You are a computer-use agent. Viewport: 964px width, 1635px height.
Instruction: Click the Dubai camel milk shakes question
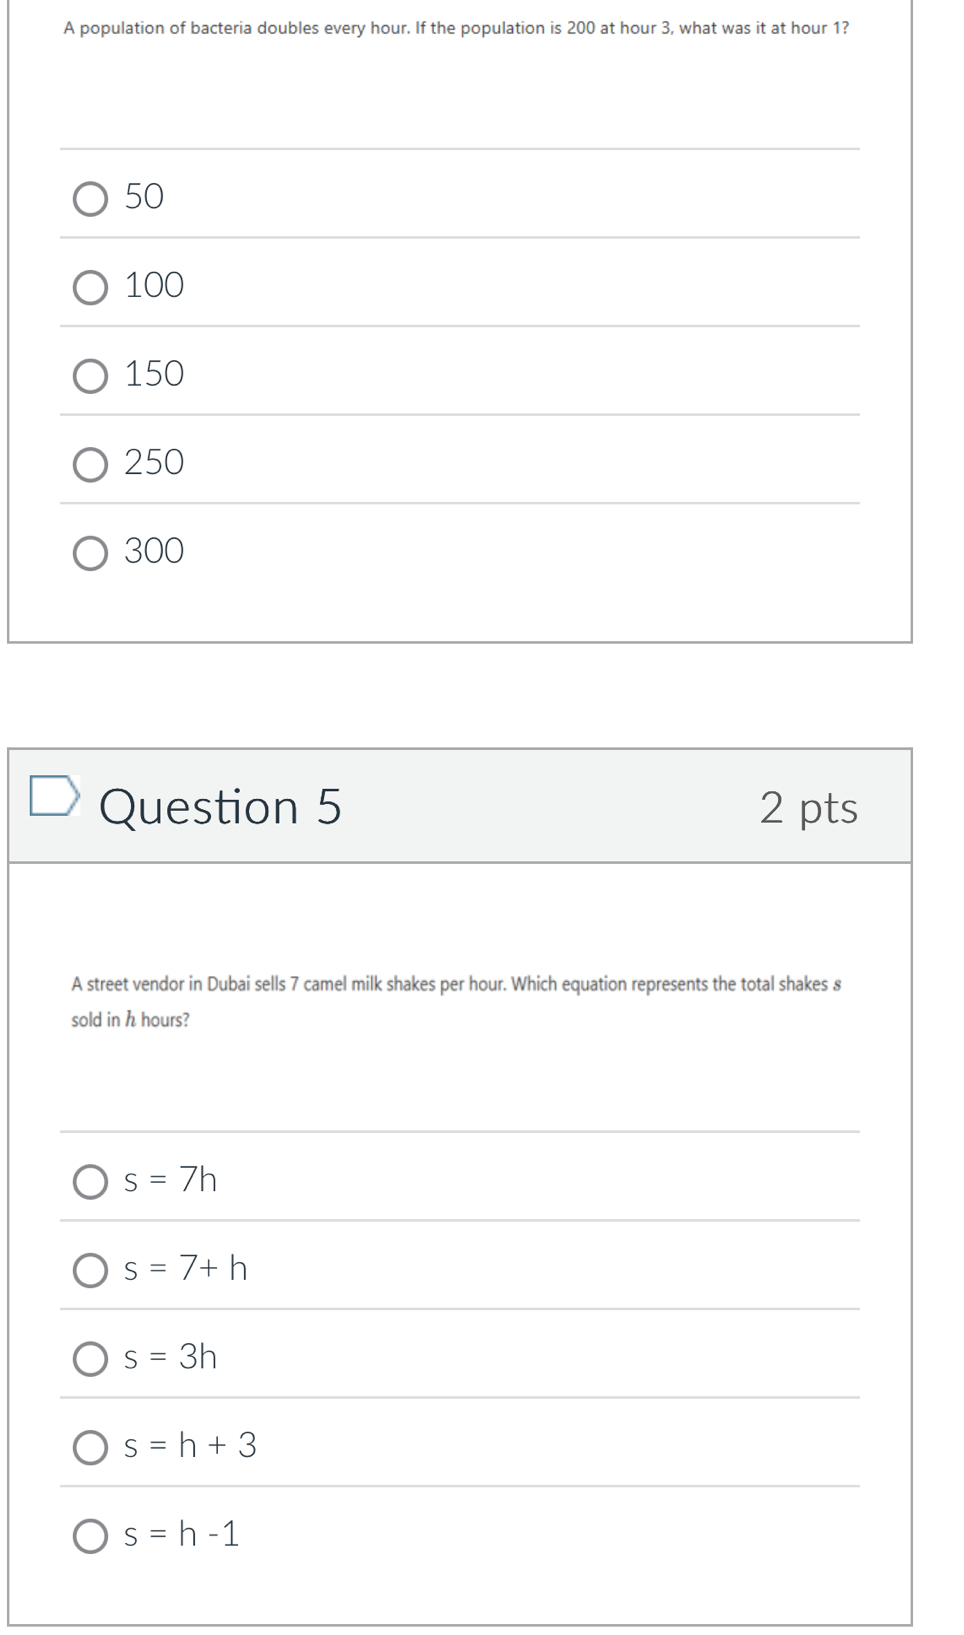456,1001
